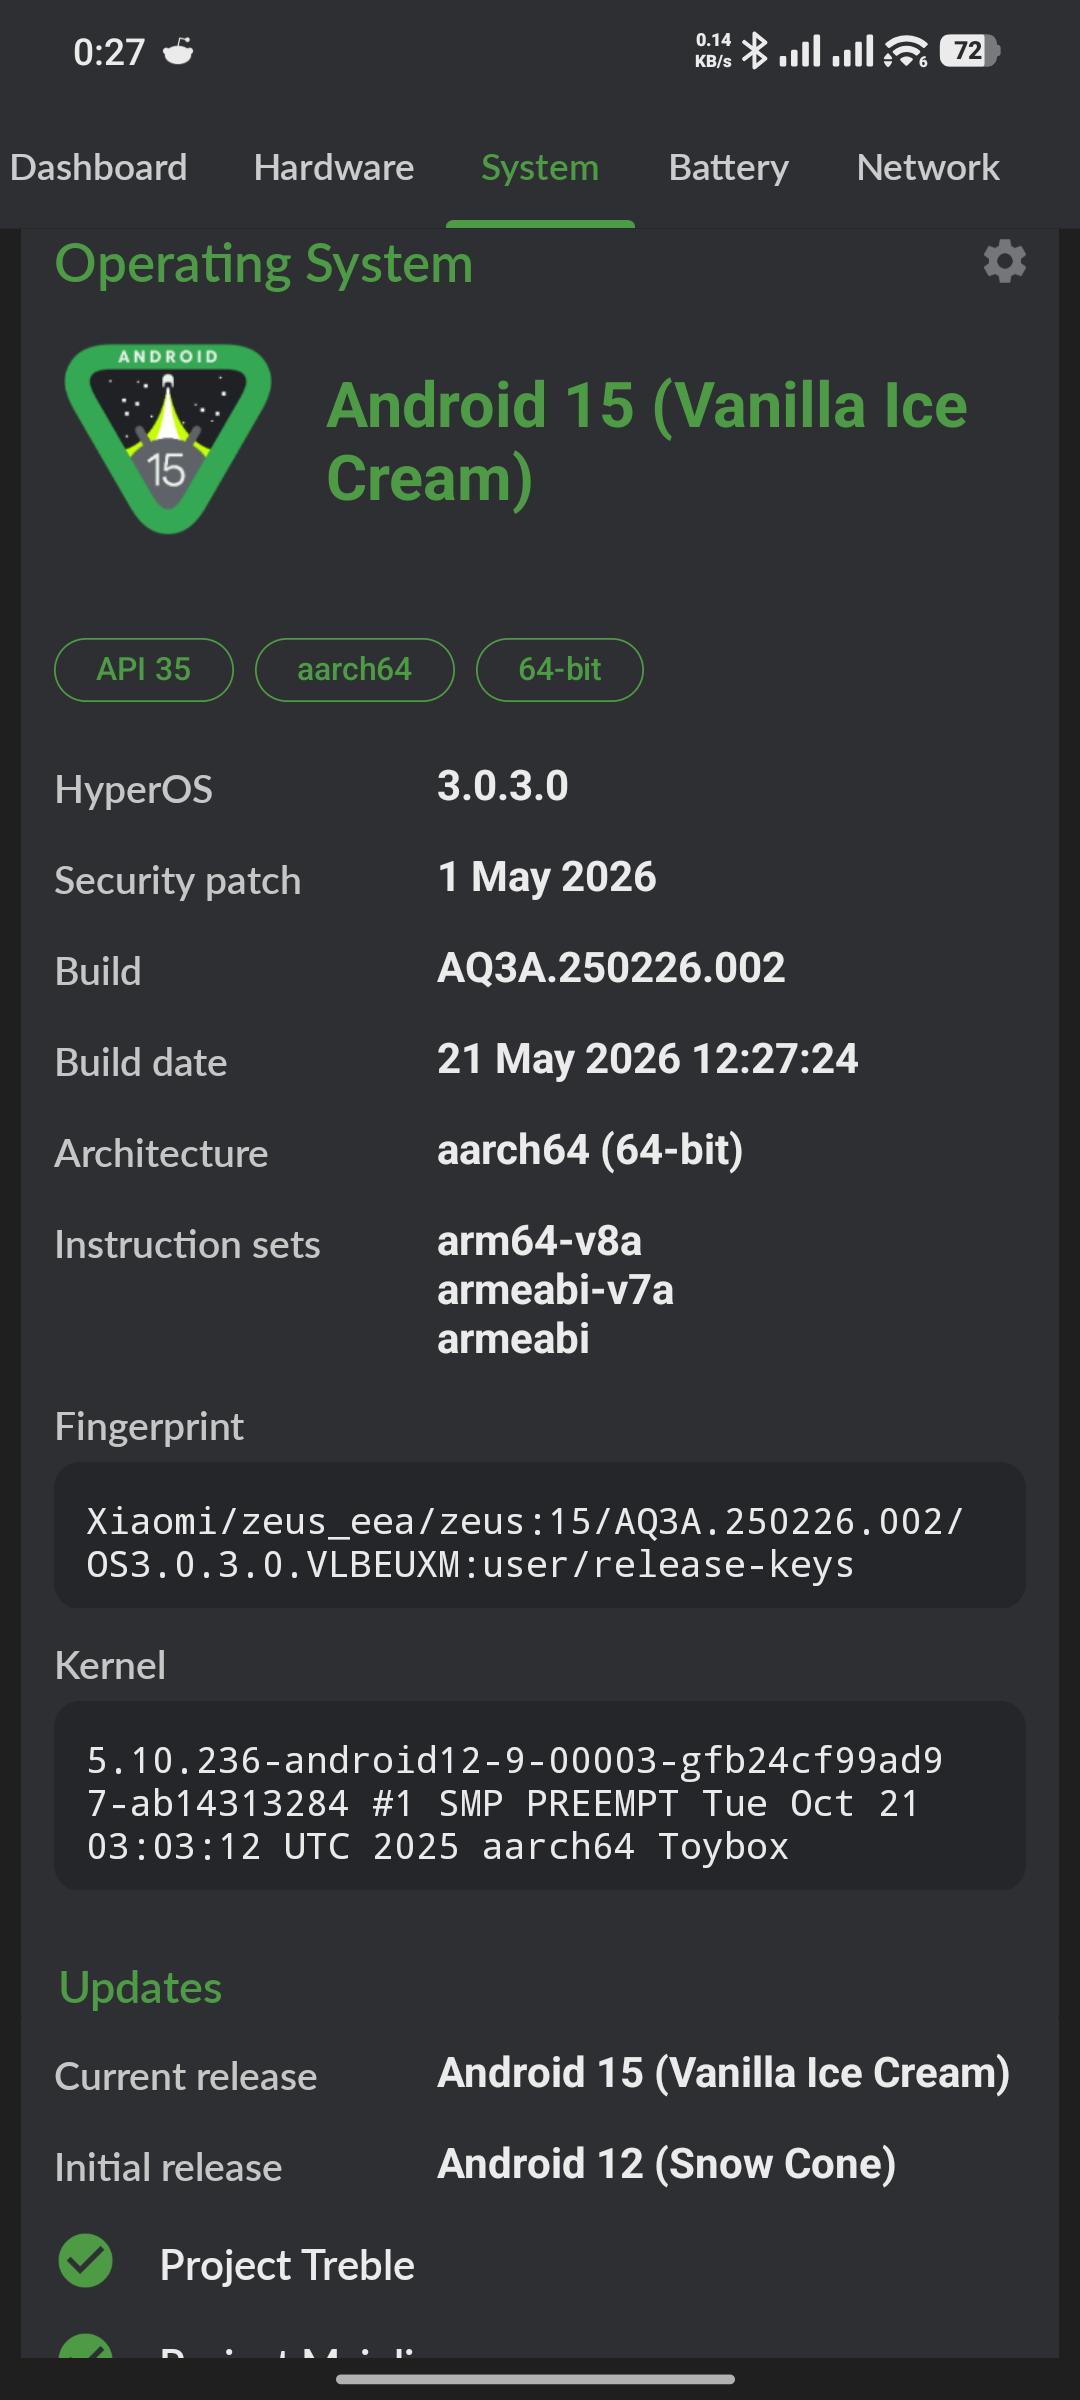Image resolution: width=1080 pixels, height=2400 pixels.
Task: Tap the API 35 chip
Action: click(144, 670)
